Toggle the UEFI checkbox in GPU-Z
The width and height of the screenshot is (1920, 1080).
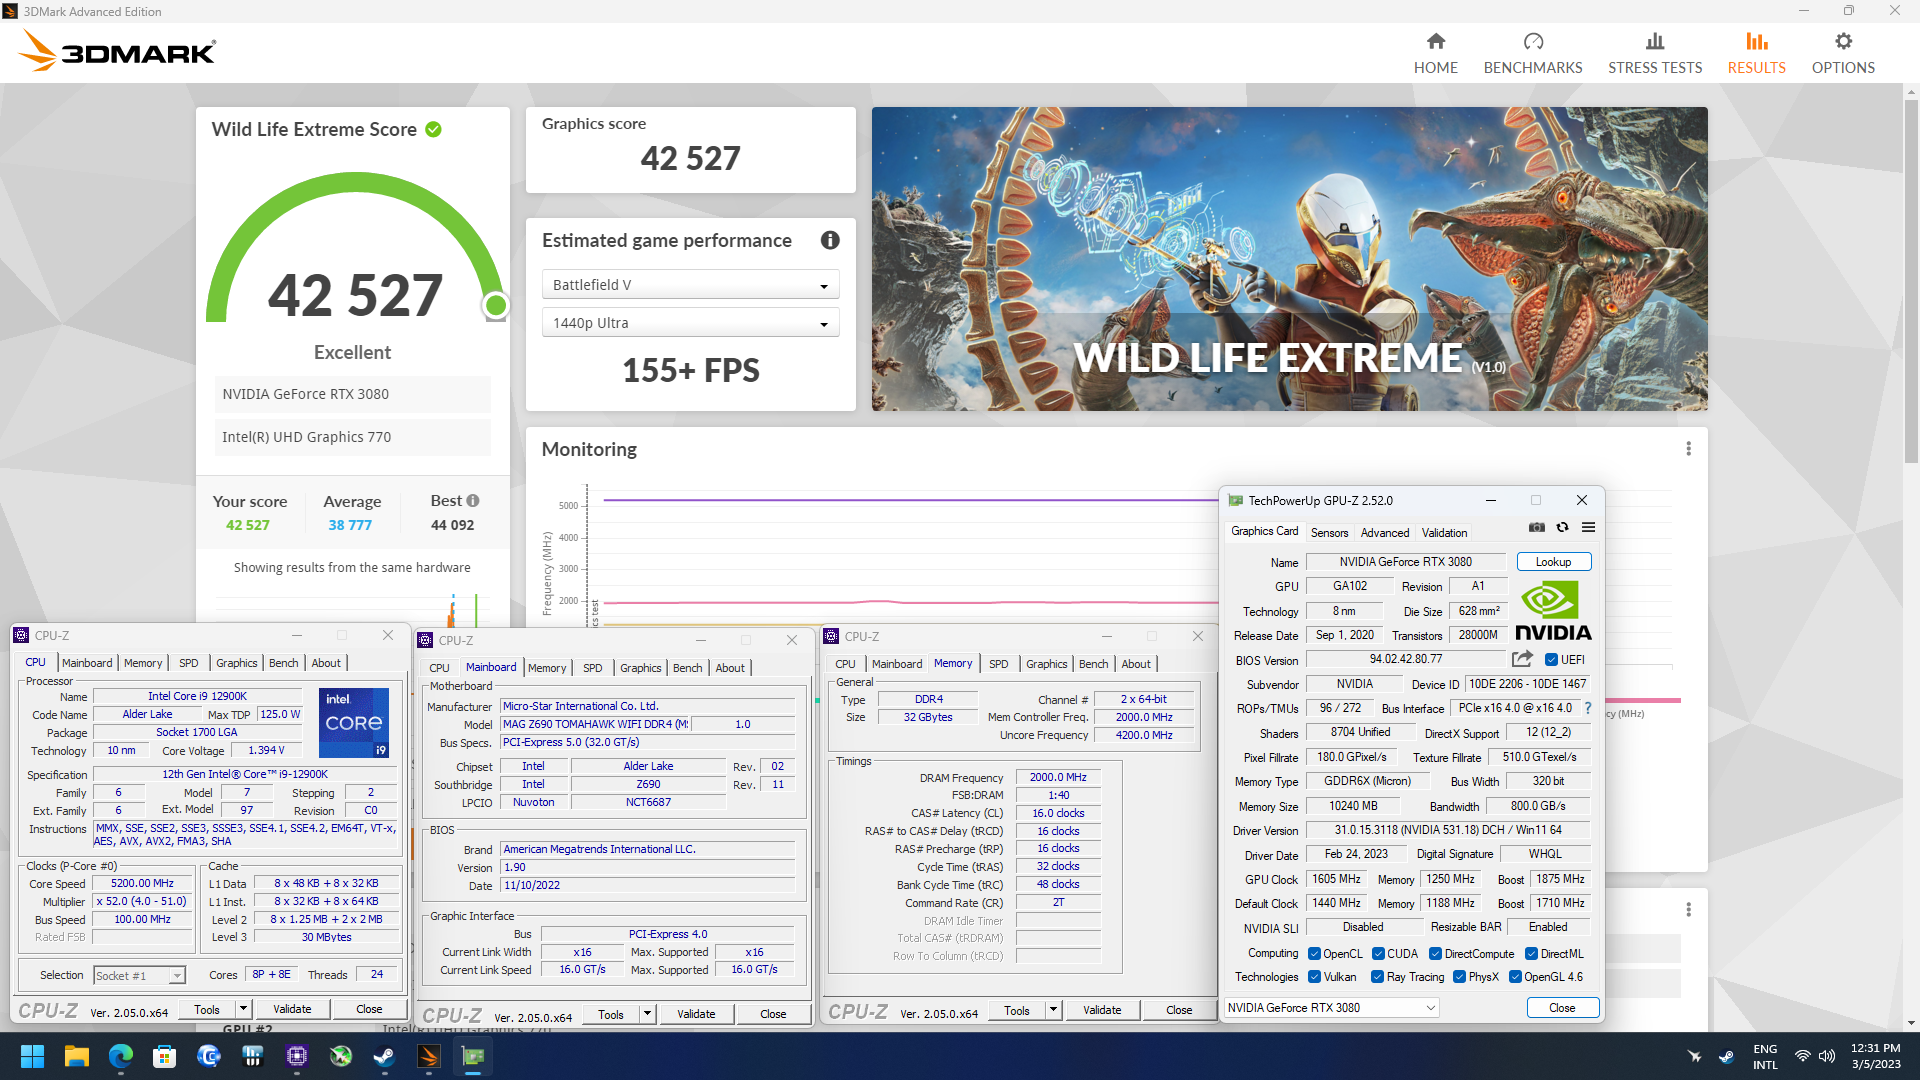1551,660
